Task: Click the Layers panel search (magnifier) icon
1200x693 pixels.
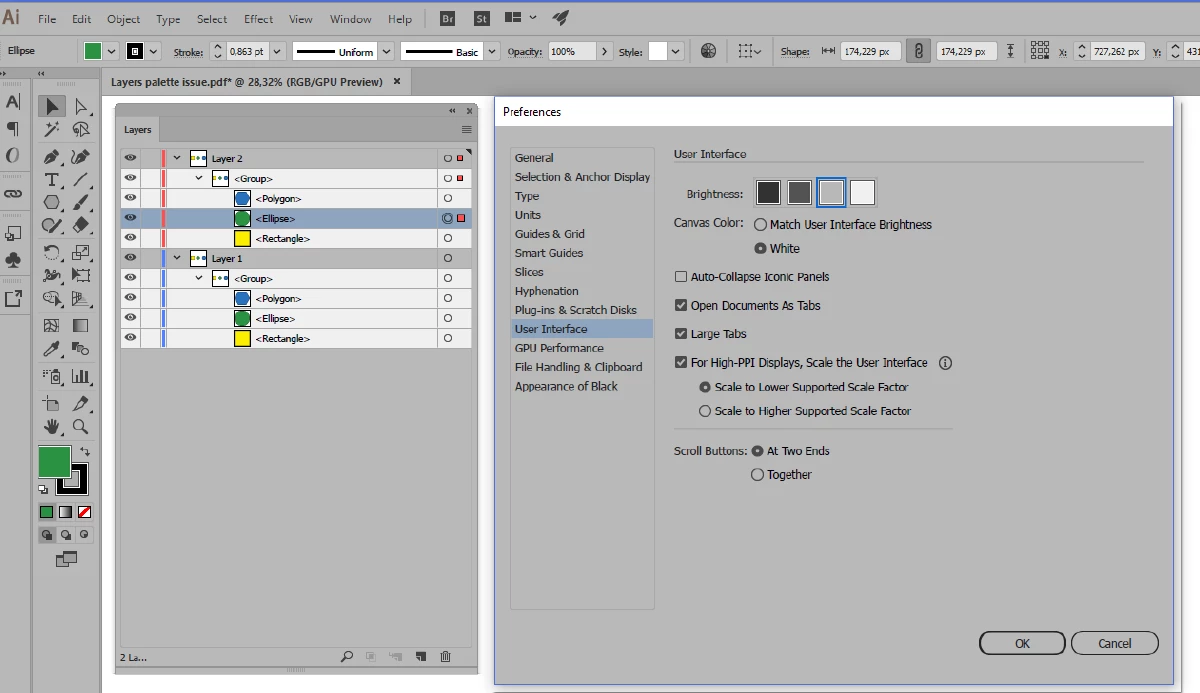Action: tap(347, 657)
